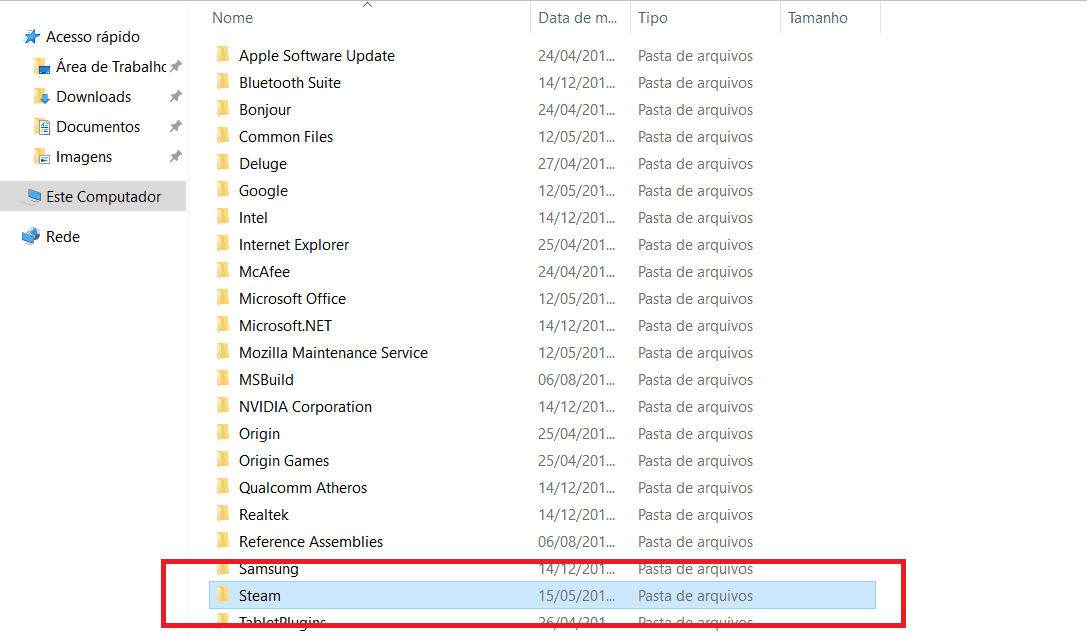Click the Acesso rápido star icon
This screenshot has width=1087, height=637.
(31, 37)
